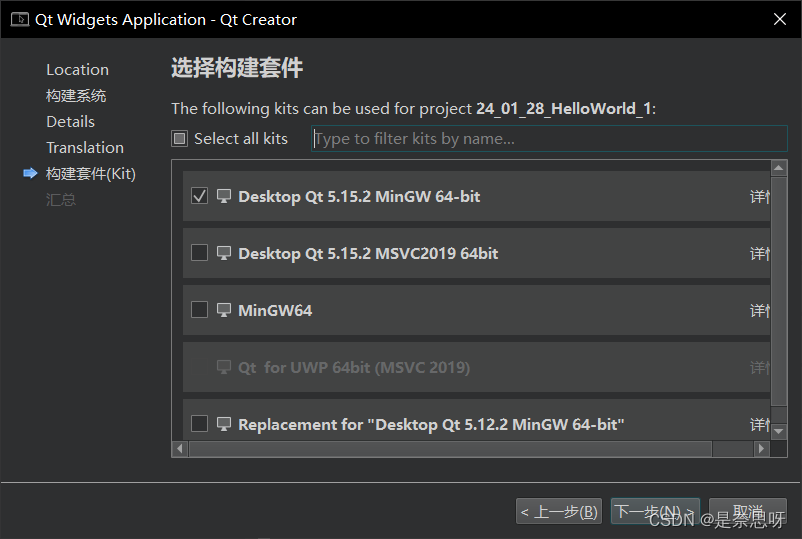The width and height of the screenshot is (802, 539).
Task: Click 构建套件(Kit) step in sidebar
Action: coord(91,174)
